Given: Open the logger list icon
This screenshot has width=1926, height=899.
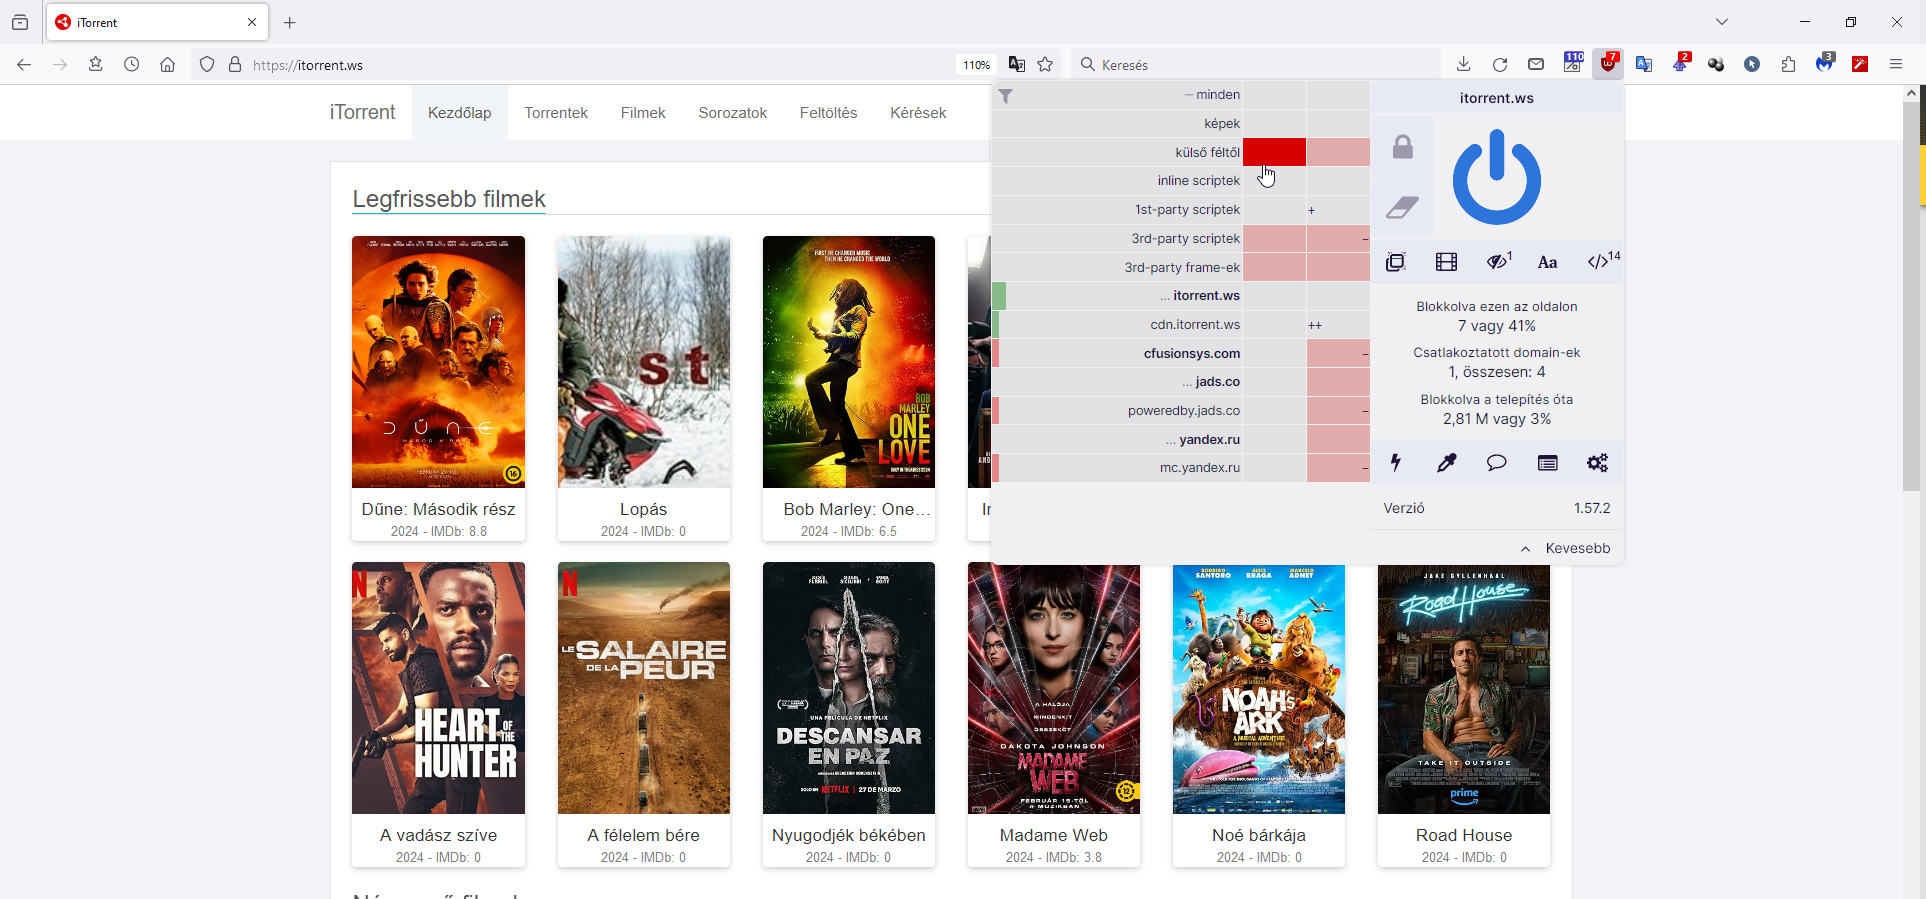Looking at the screenshot, I should (x=1548, y=463).
